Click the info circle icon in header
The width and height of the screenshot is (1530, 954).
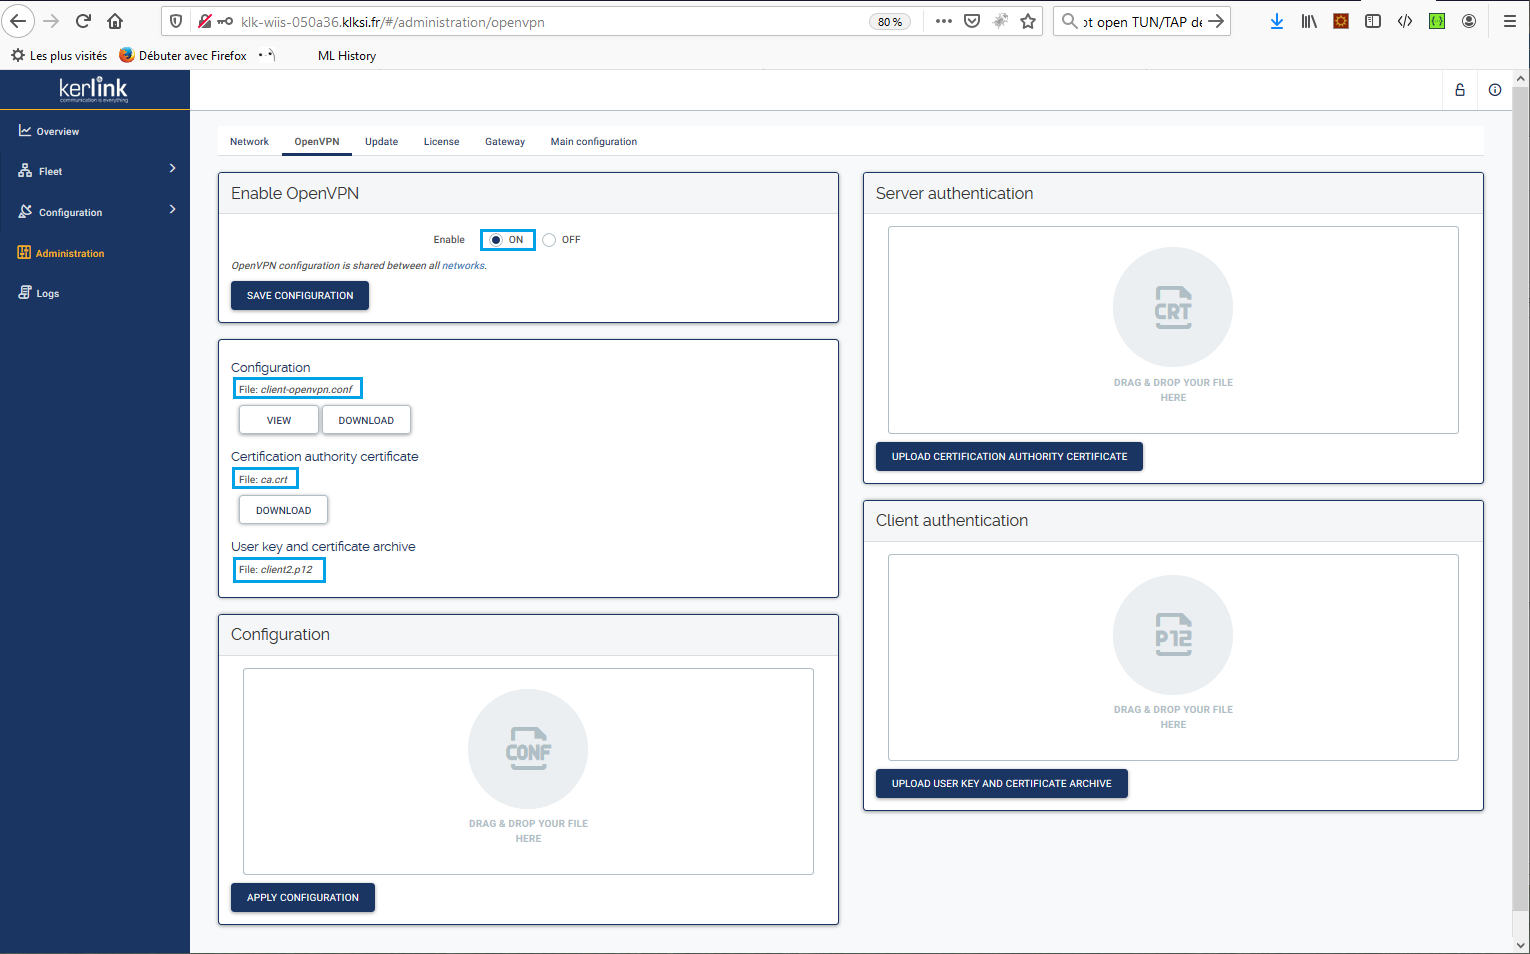pos(1495,90)
